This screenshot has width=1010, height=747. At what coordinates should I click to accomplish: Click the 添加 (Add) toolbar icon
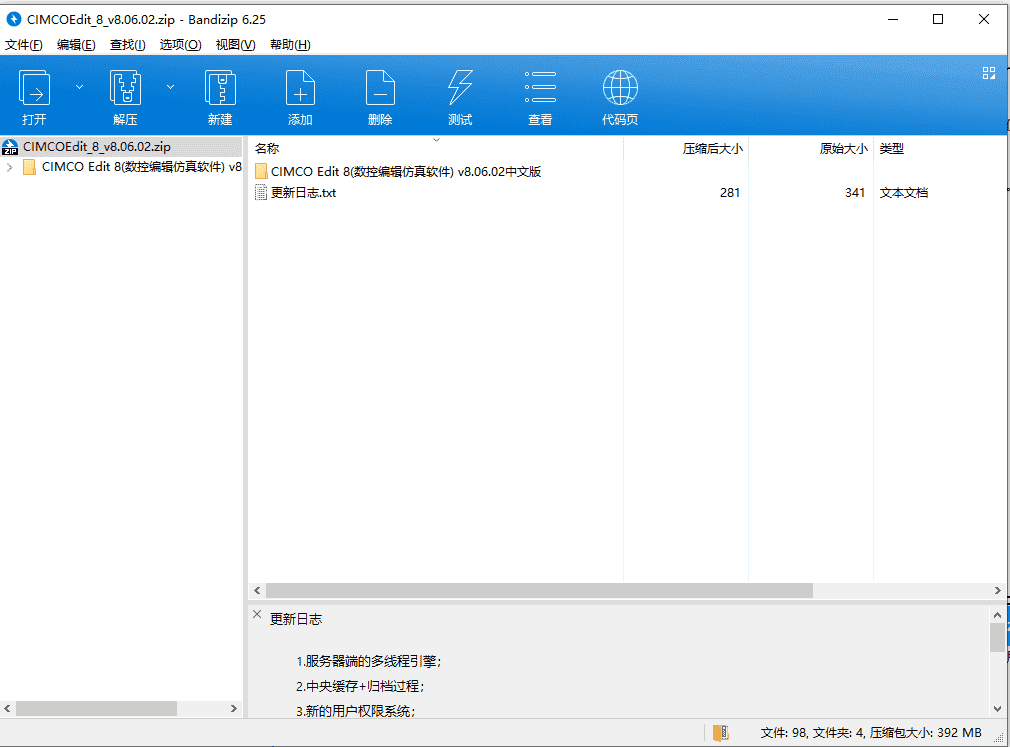(x=300, y=88)
